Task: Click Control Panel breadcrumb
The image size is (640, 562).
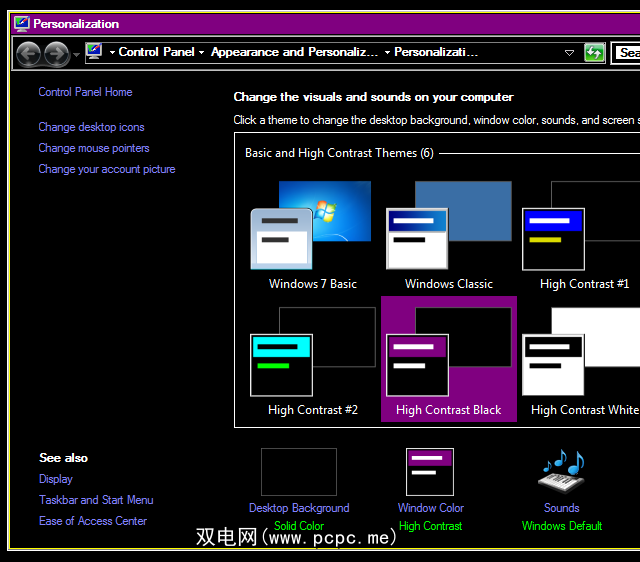Action: point(156,52)
